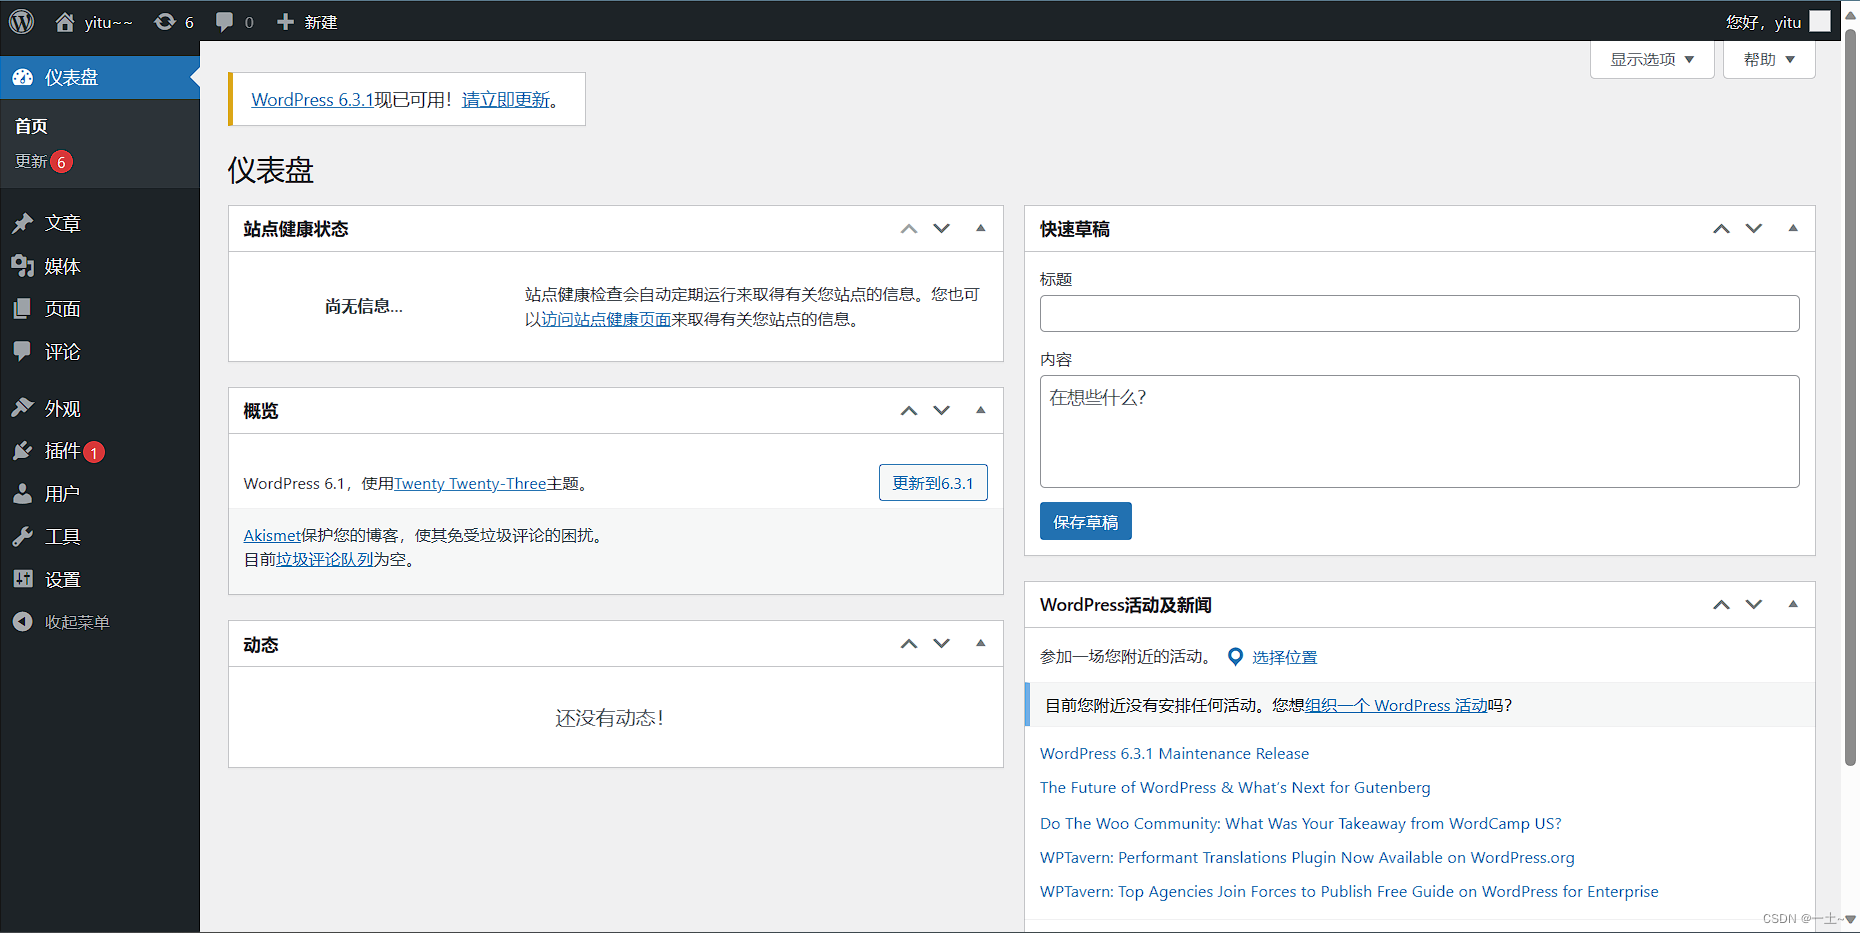The width and height of the screenshot is (1860, 933).
Task: Open the Media library from sidebar
Action: [x=62, y=266]
